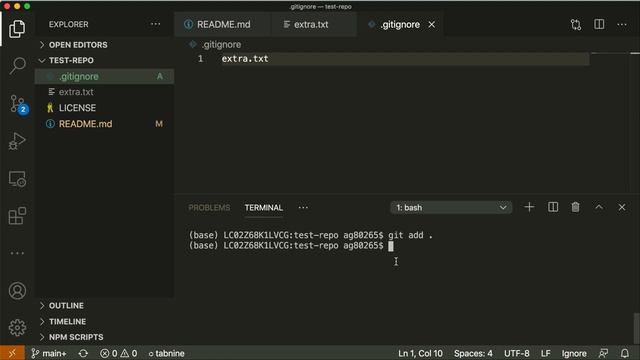
Task: Open the feedback icon in status bar
Action: point(603,353)
